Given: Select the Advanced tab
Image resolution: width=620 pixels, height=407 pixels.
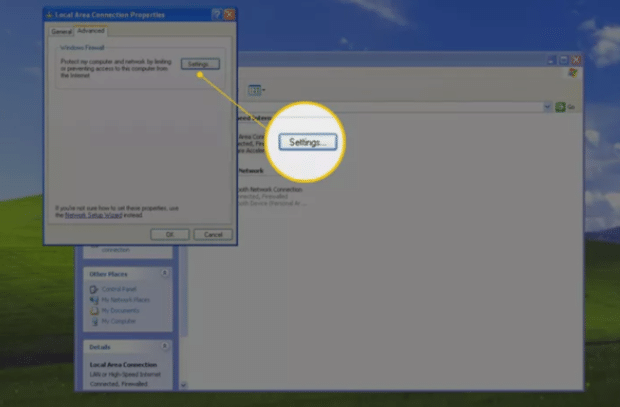Looking at the screenshot, I should 91,31.
